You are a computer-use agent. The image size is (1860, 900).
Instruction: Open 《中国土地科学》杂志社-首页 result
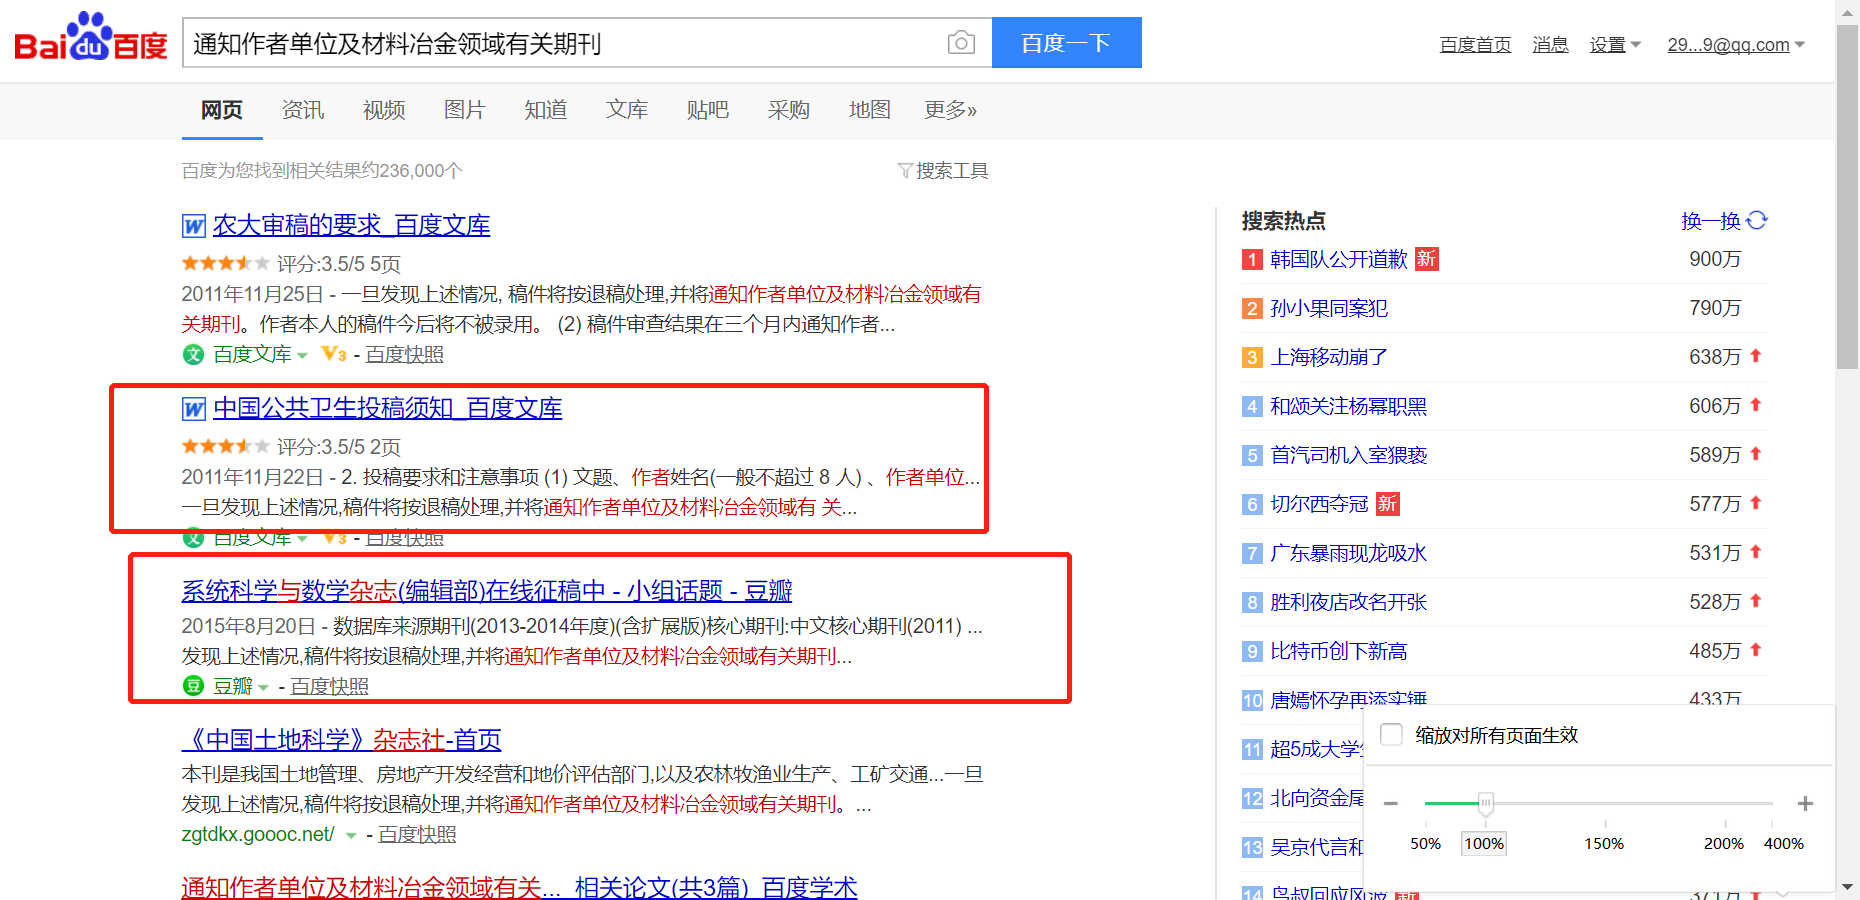(341, 740)
